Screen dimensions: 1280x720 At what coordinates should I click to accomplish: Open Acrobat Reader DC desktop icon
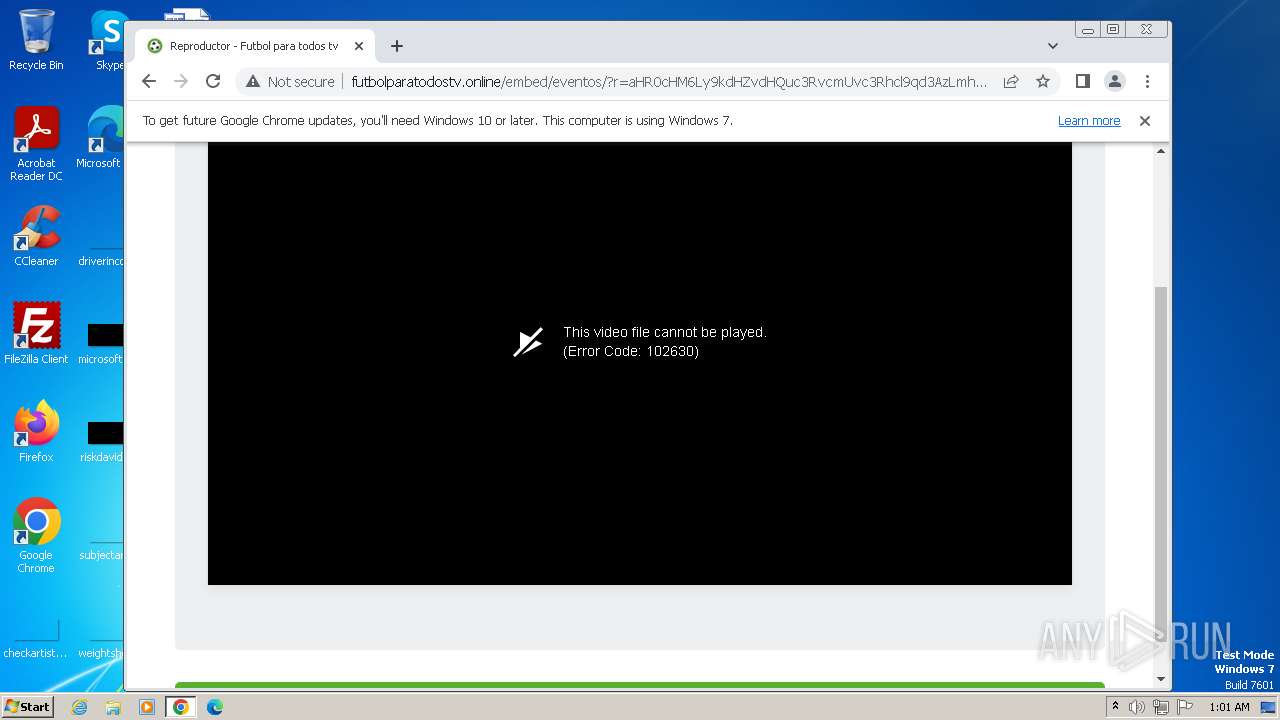[x=36, y=144]
